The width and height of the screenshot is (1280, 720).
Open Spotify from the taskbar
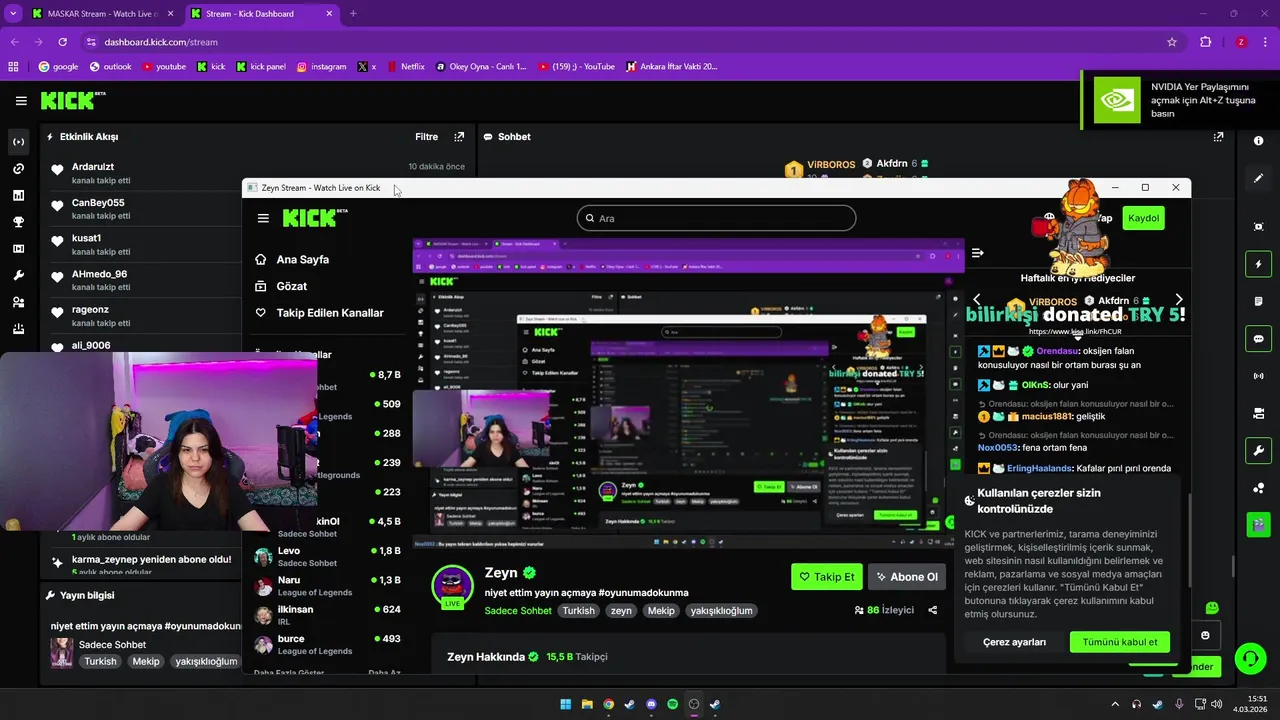672,704
